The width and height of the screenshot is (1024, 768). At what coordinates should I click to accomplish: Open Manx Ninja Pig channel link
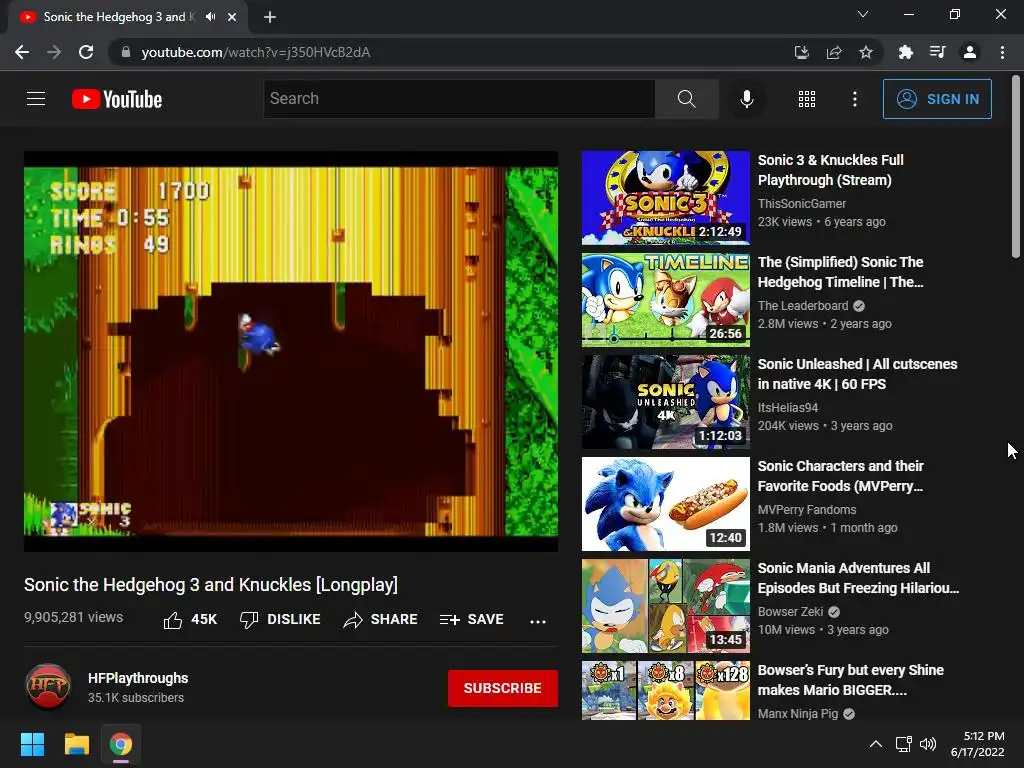(797, 713)
